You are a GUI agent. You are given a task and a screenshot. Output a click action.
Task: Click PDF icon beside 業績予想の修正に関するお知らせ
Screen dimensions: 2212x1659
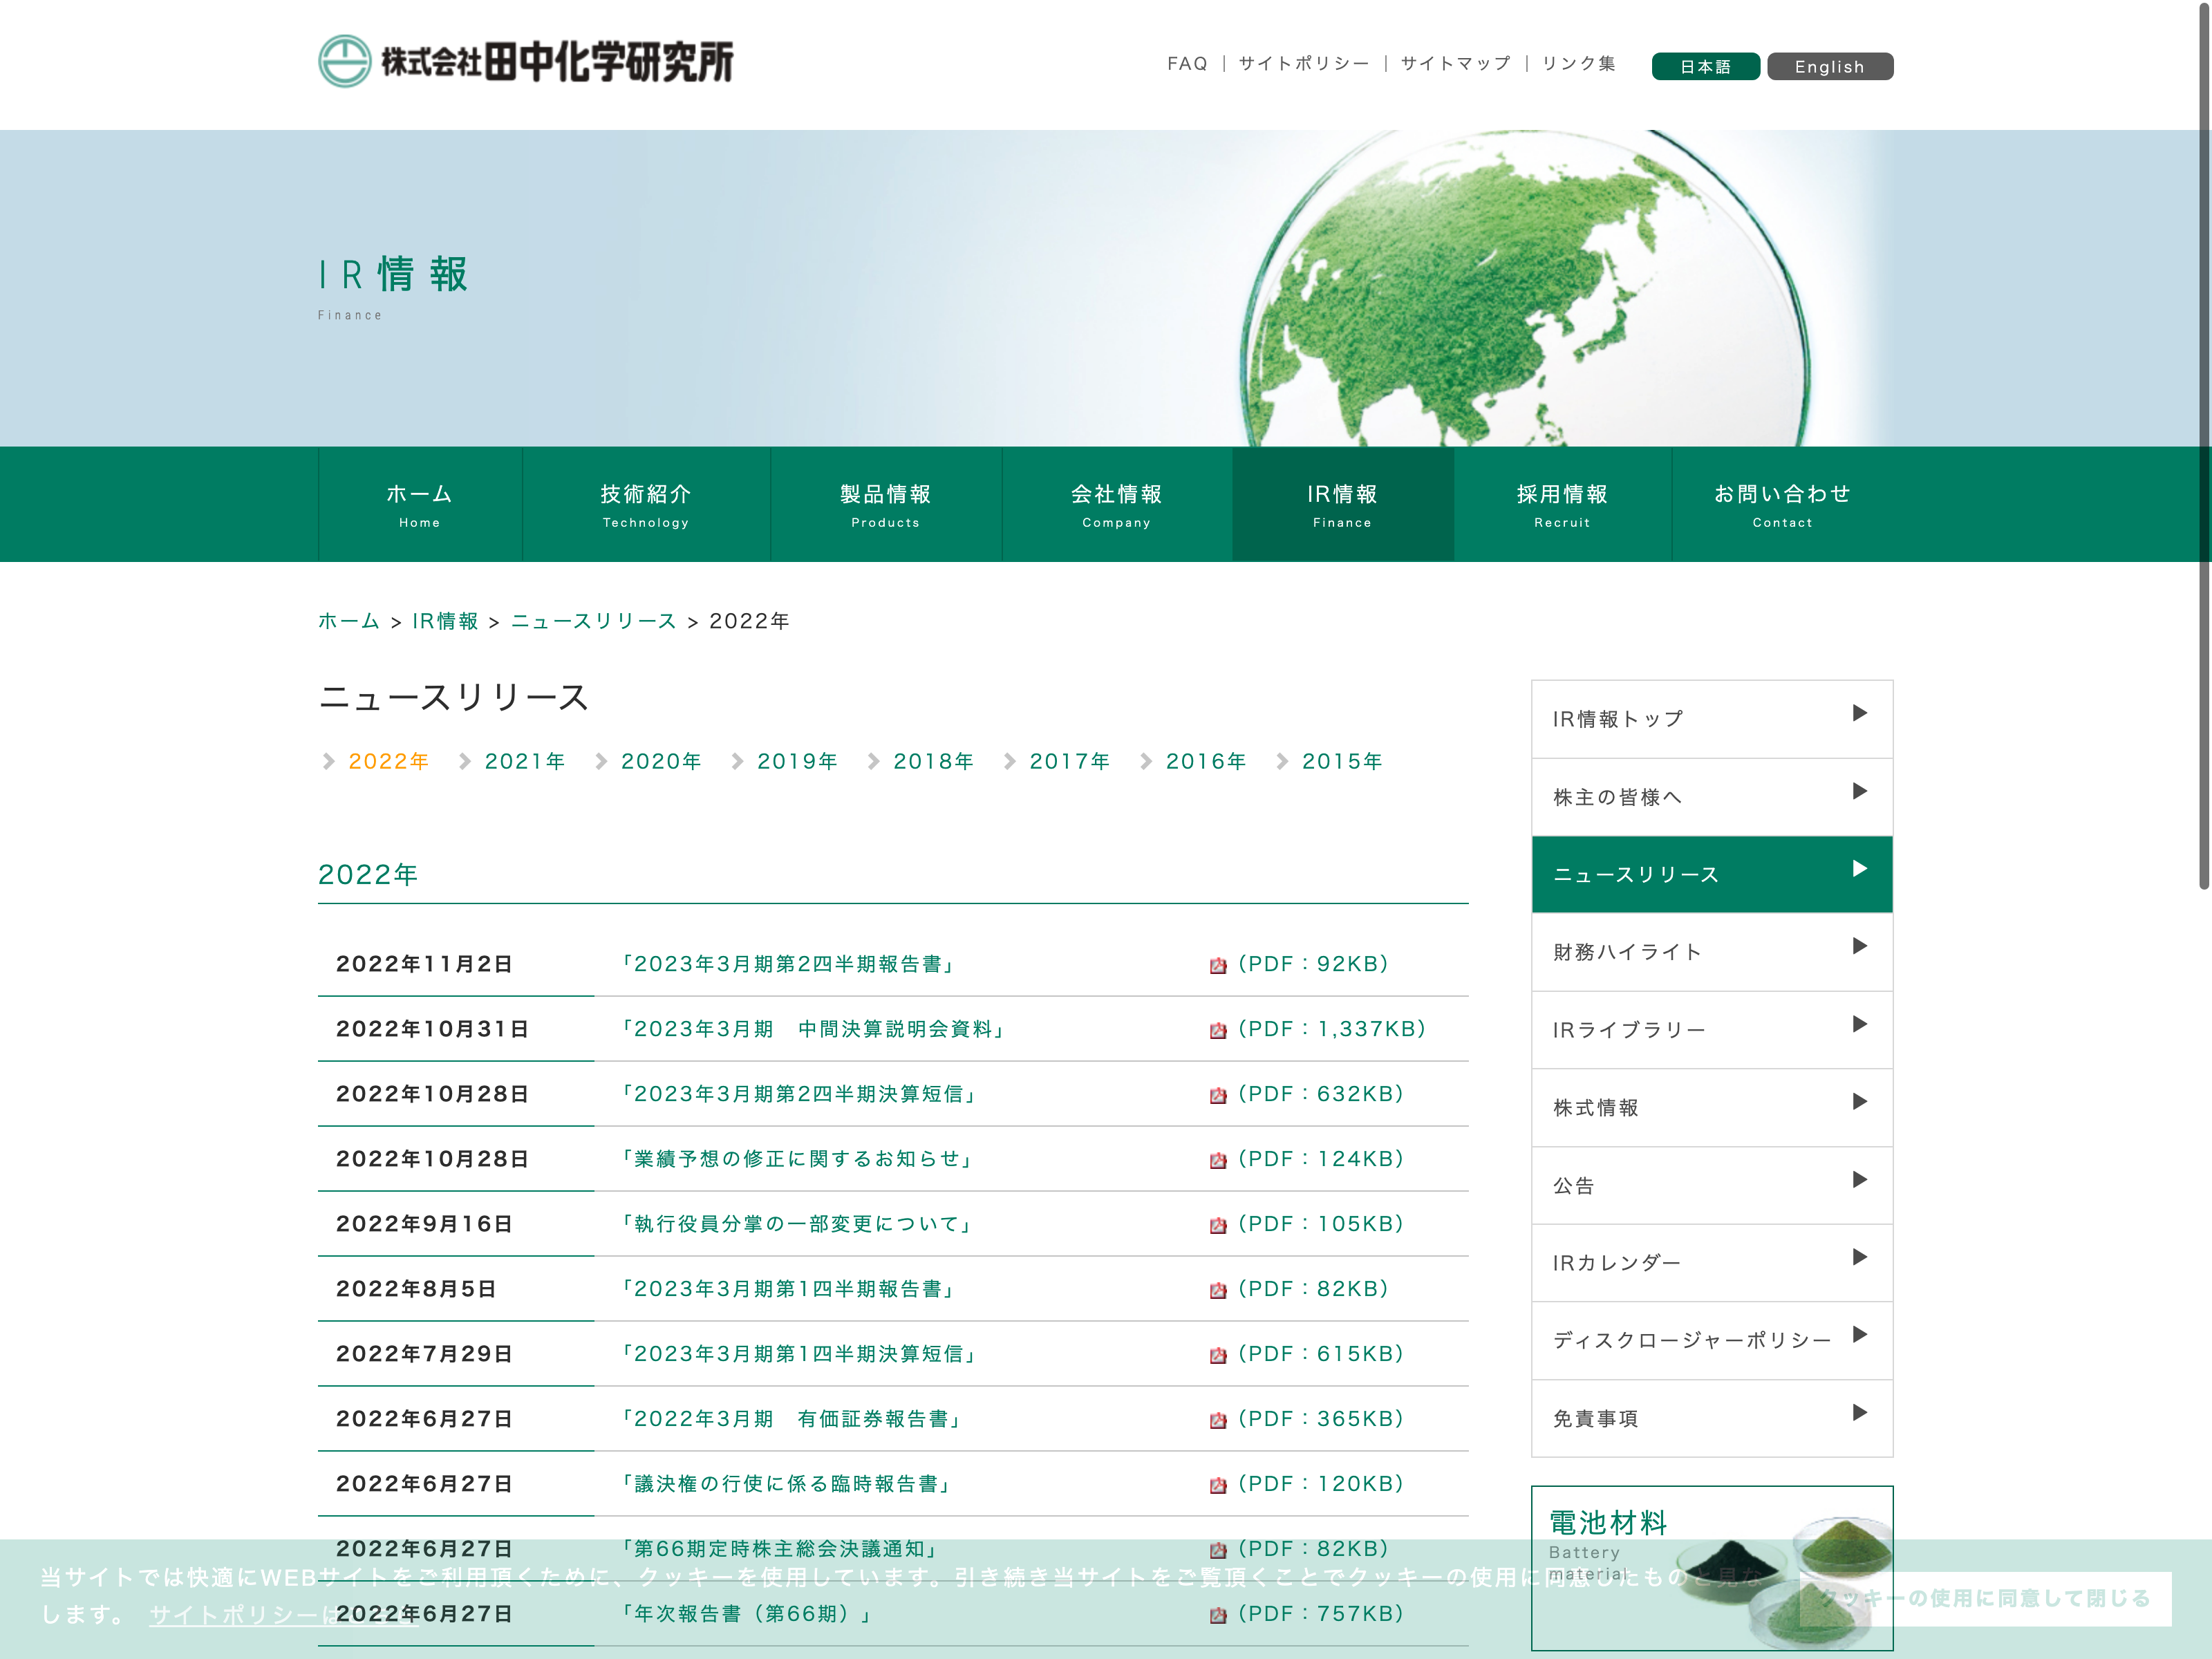pyautogui.click(x=1218, y=1160)
